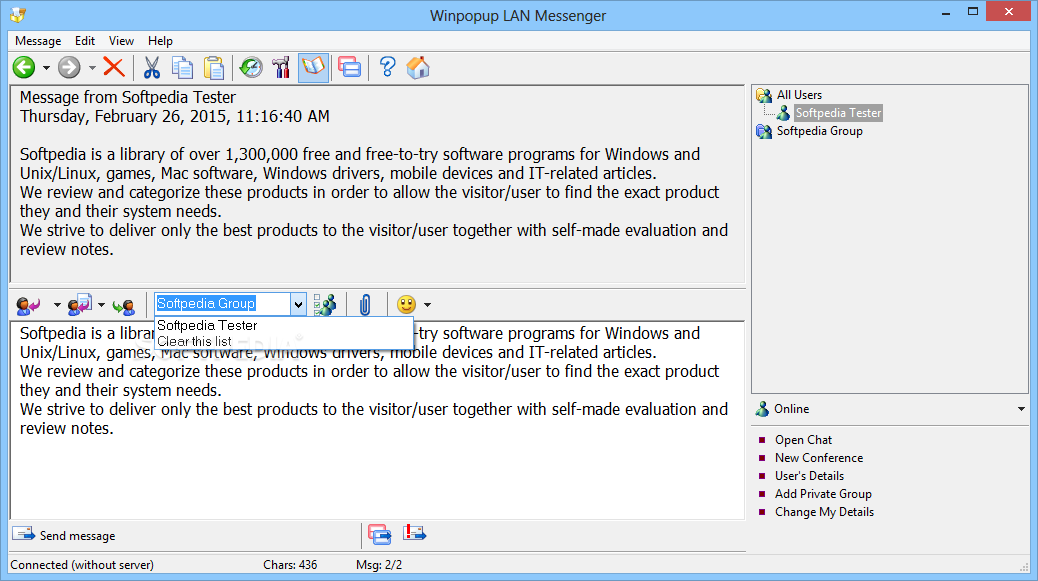Attach a file with paperclip icon
The height and width of the screenshot is (581, 1038).
point(365,305)
